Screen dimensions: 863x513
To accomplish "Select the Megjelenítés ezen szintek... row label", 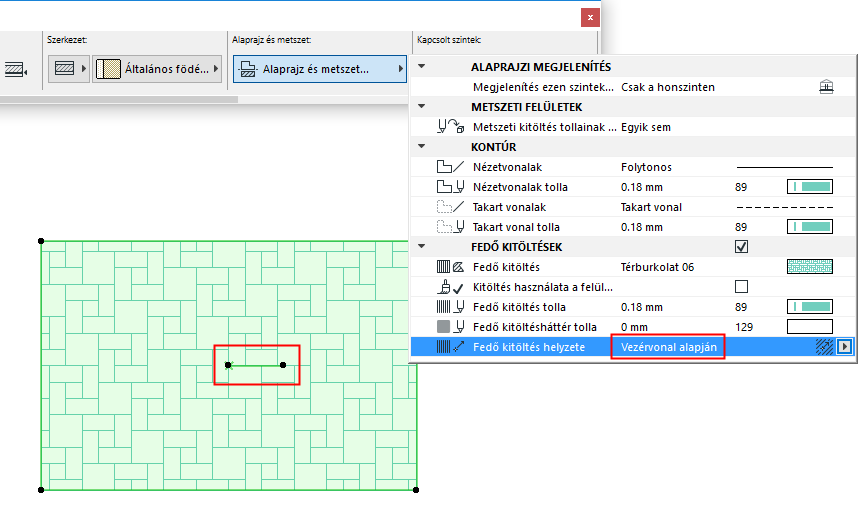I will tap(543, 87).
